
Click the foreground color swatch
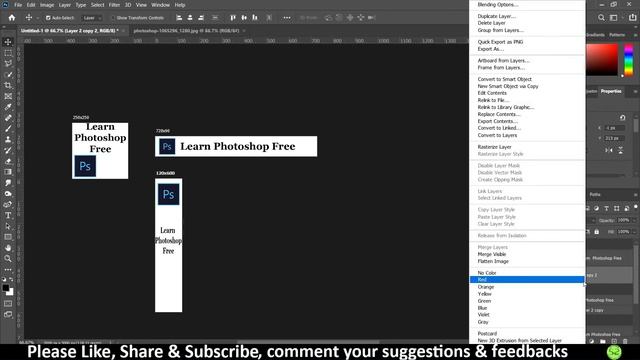(x=6, y=288)
